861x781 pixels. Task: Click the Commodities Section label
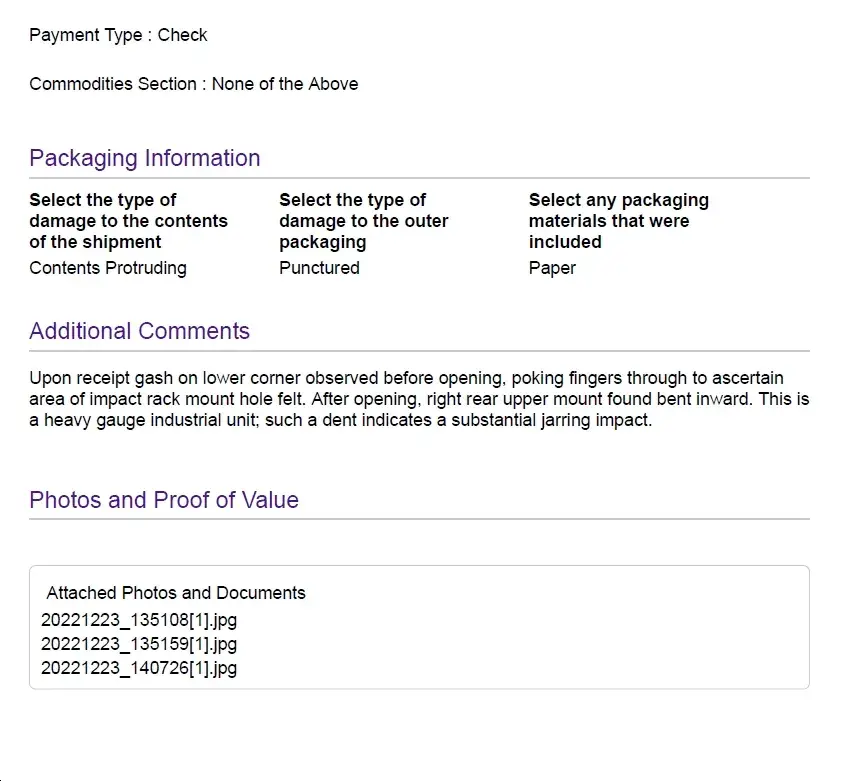coord(113,84)
